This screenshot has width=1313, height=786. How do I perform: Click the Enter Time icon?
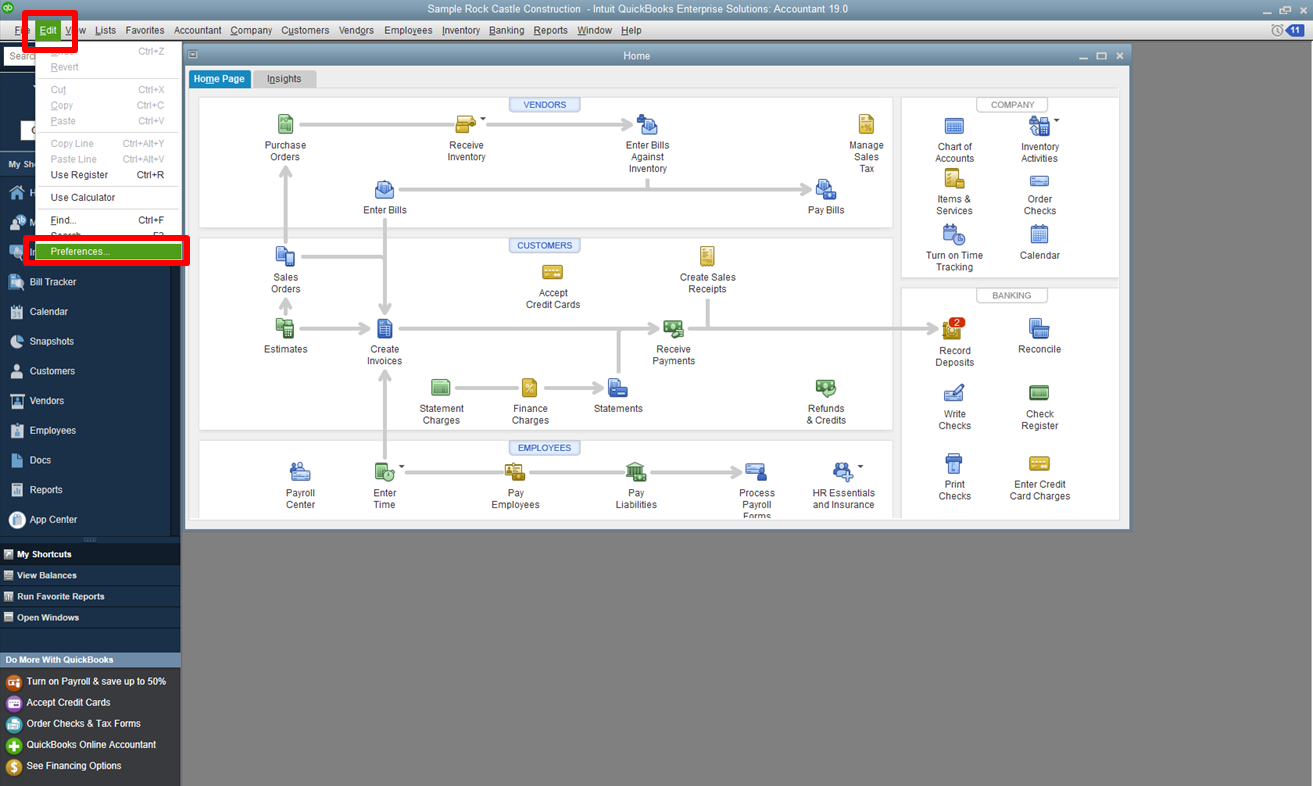384,472
